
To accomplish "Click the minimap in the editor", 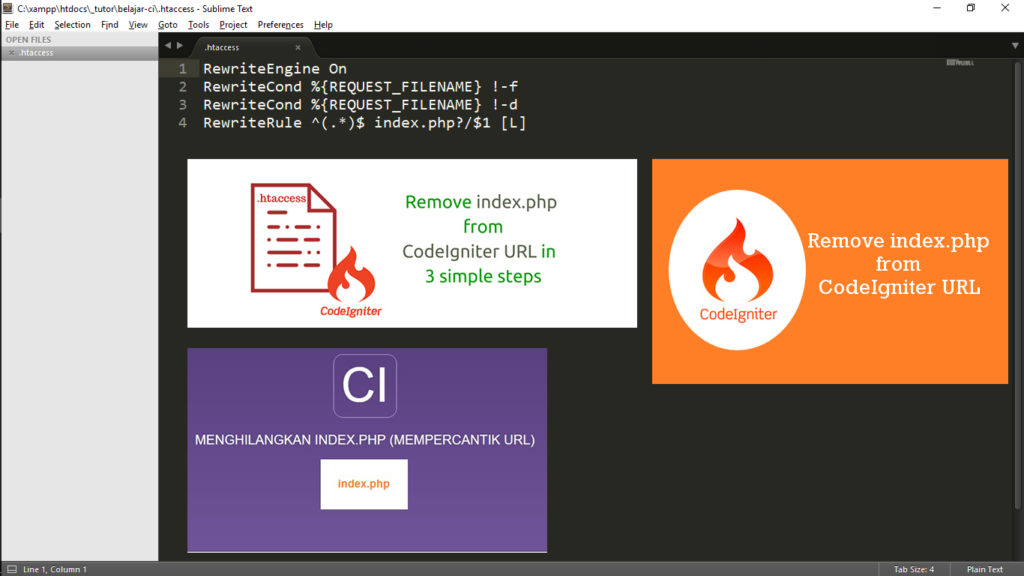I will tap(959, 64).
